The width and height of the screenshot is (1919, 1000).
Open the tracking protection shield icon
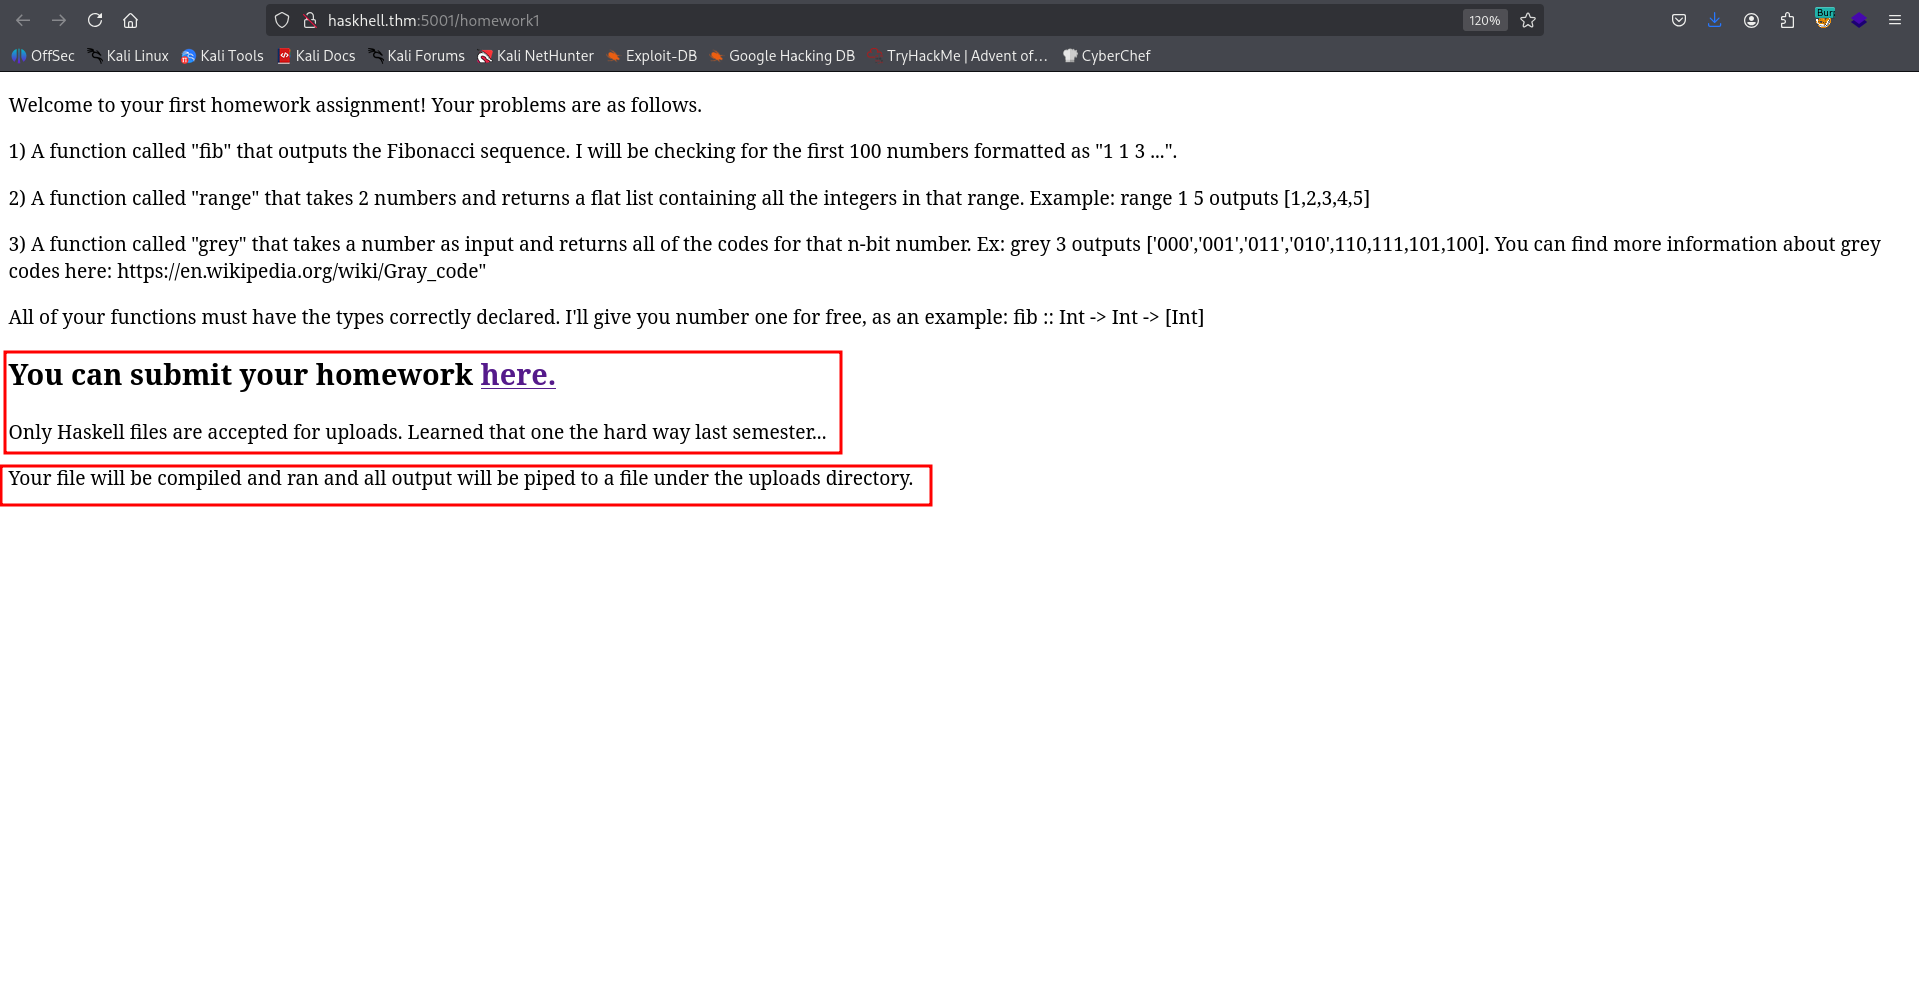click(x=282, y=20)
